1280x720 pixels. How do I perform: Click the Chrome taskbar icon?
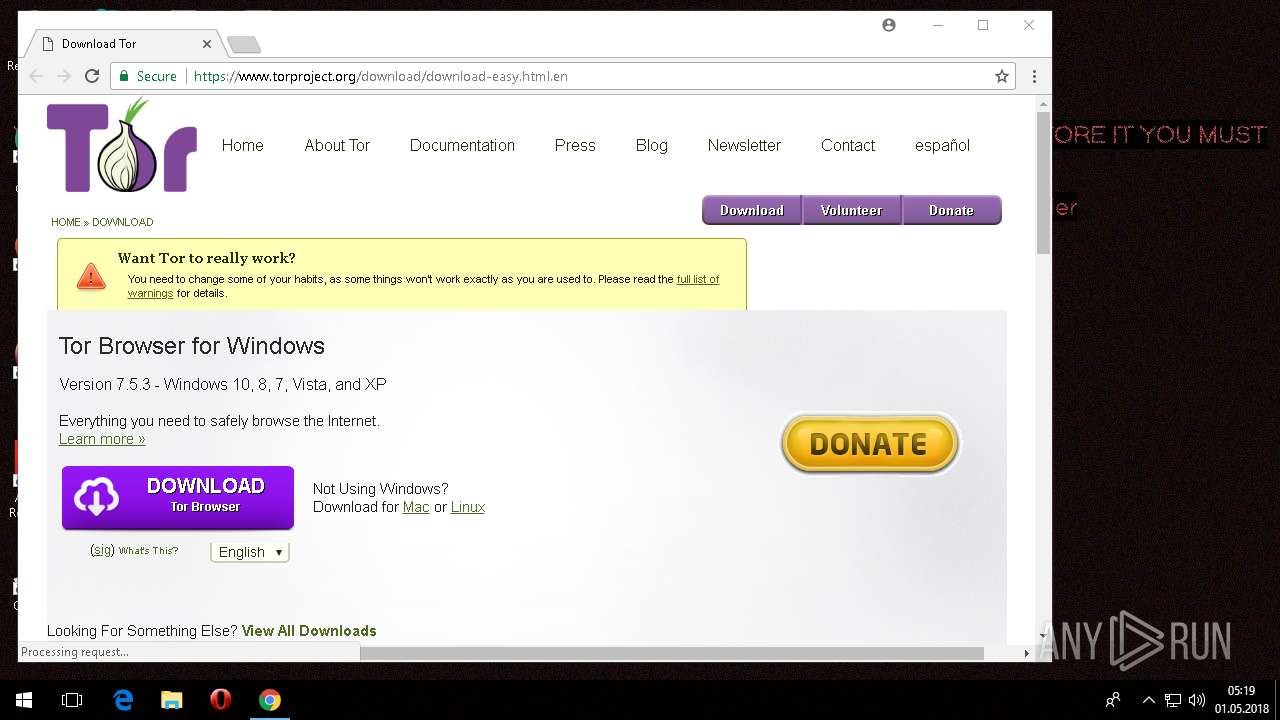click(x=270, y=700)
